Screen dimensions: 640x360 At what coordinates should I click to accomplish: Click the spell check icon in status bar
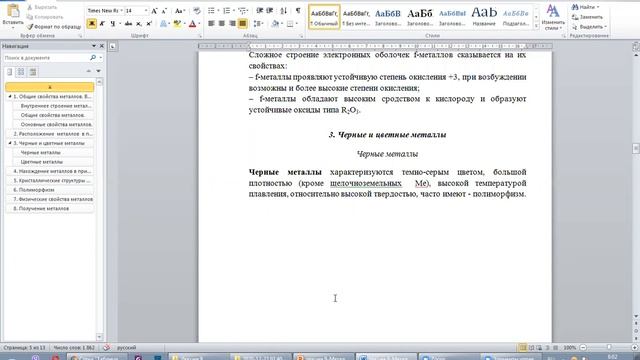[x=106, y=348]
